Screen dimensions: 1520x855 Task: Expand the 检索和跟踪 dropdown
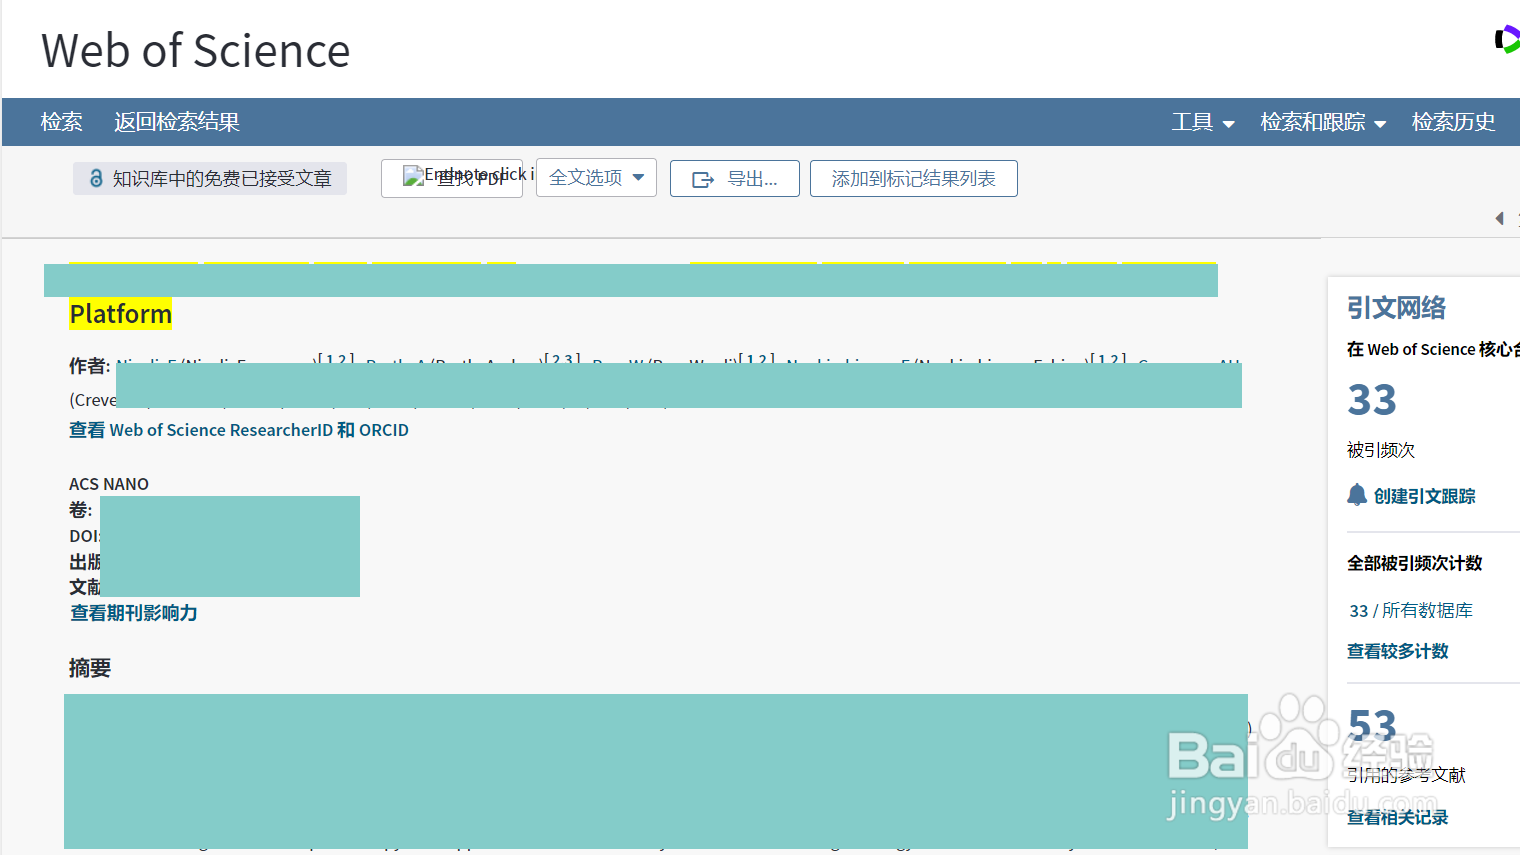[1323, 122]
